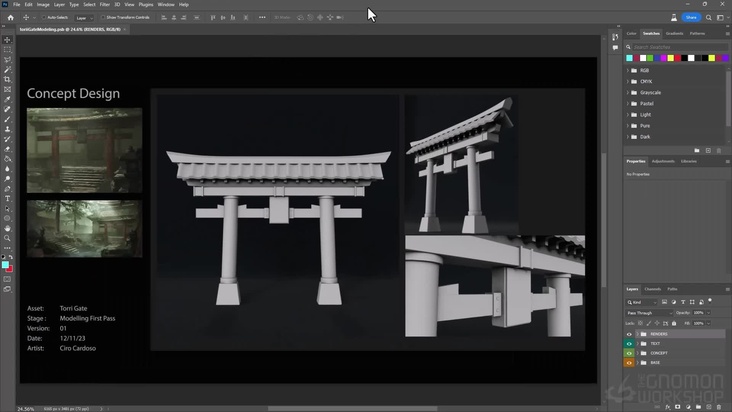
Task: Expand the RGB swatch folder
Action: (x=628, y=70)
